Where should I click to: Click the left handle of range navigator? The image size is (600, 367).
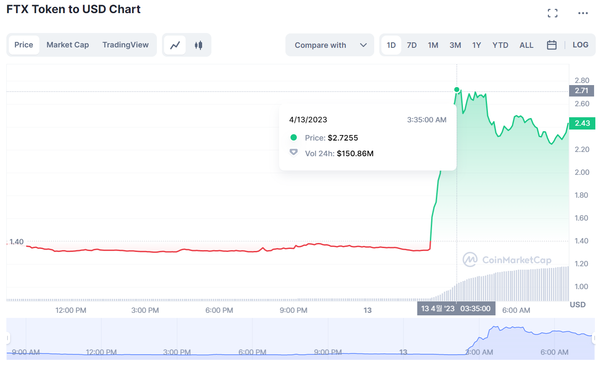point(8,338)
